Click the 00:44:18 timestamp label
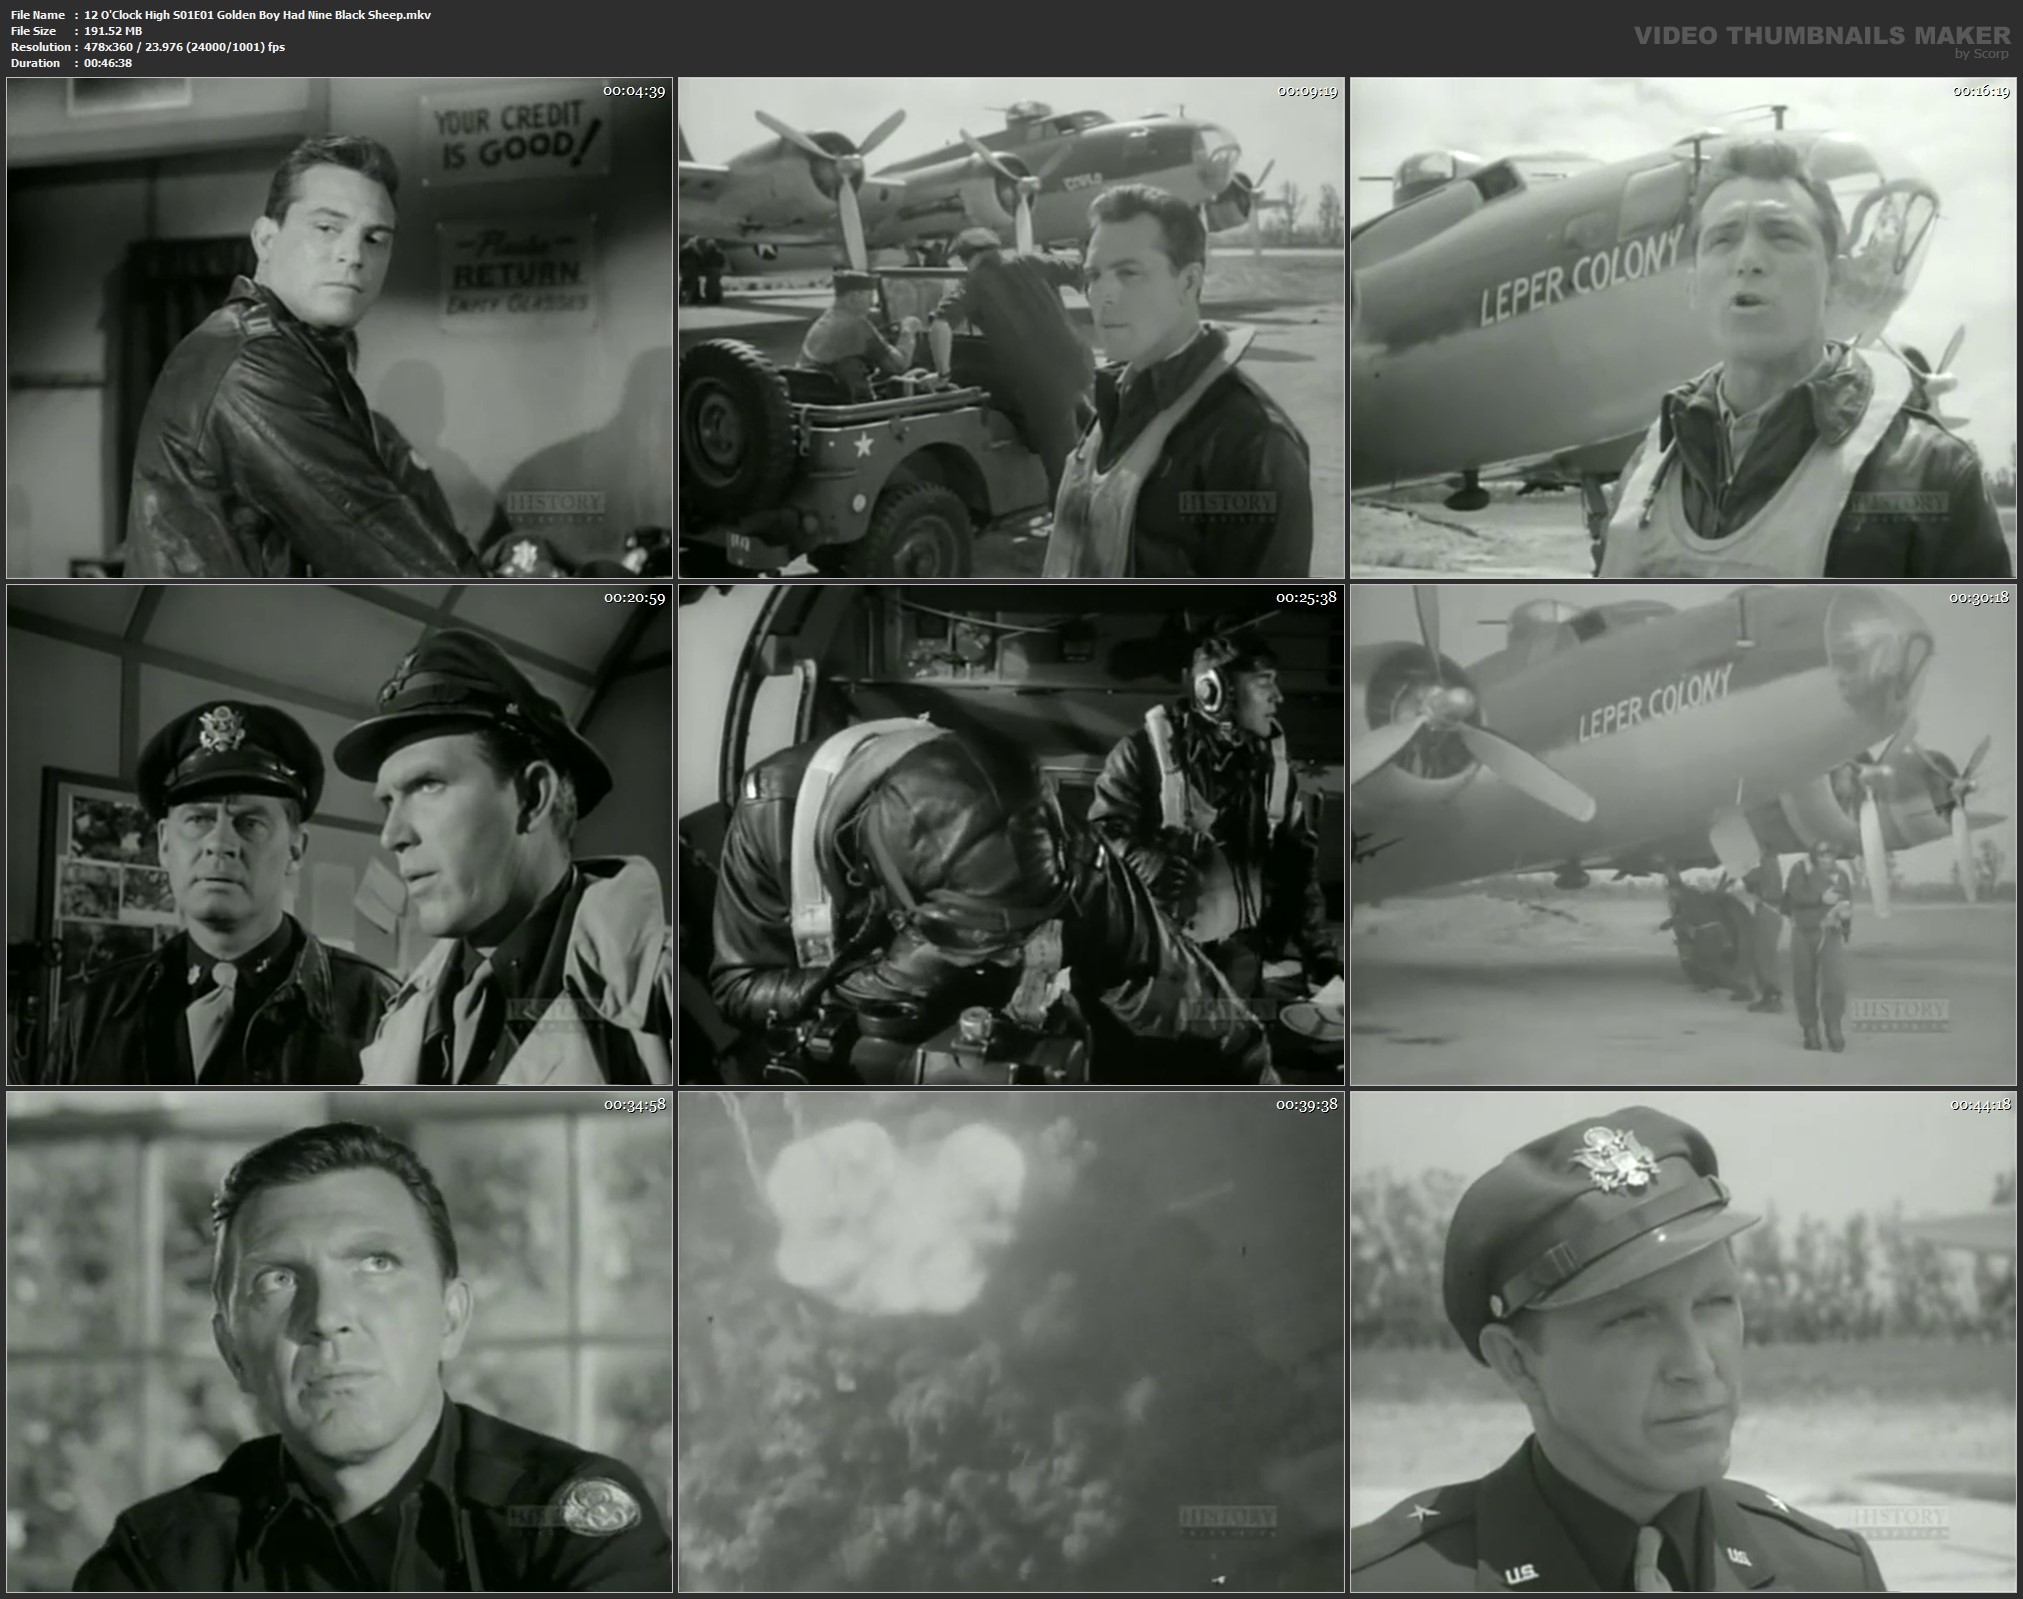This screenshot has height=1599, width=2023. click(1979, 1105)
